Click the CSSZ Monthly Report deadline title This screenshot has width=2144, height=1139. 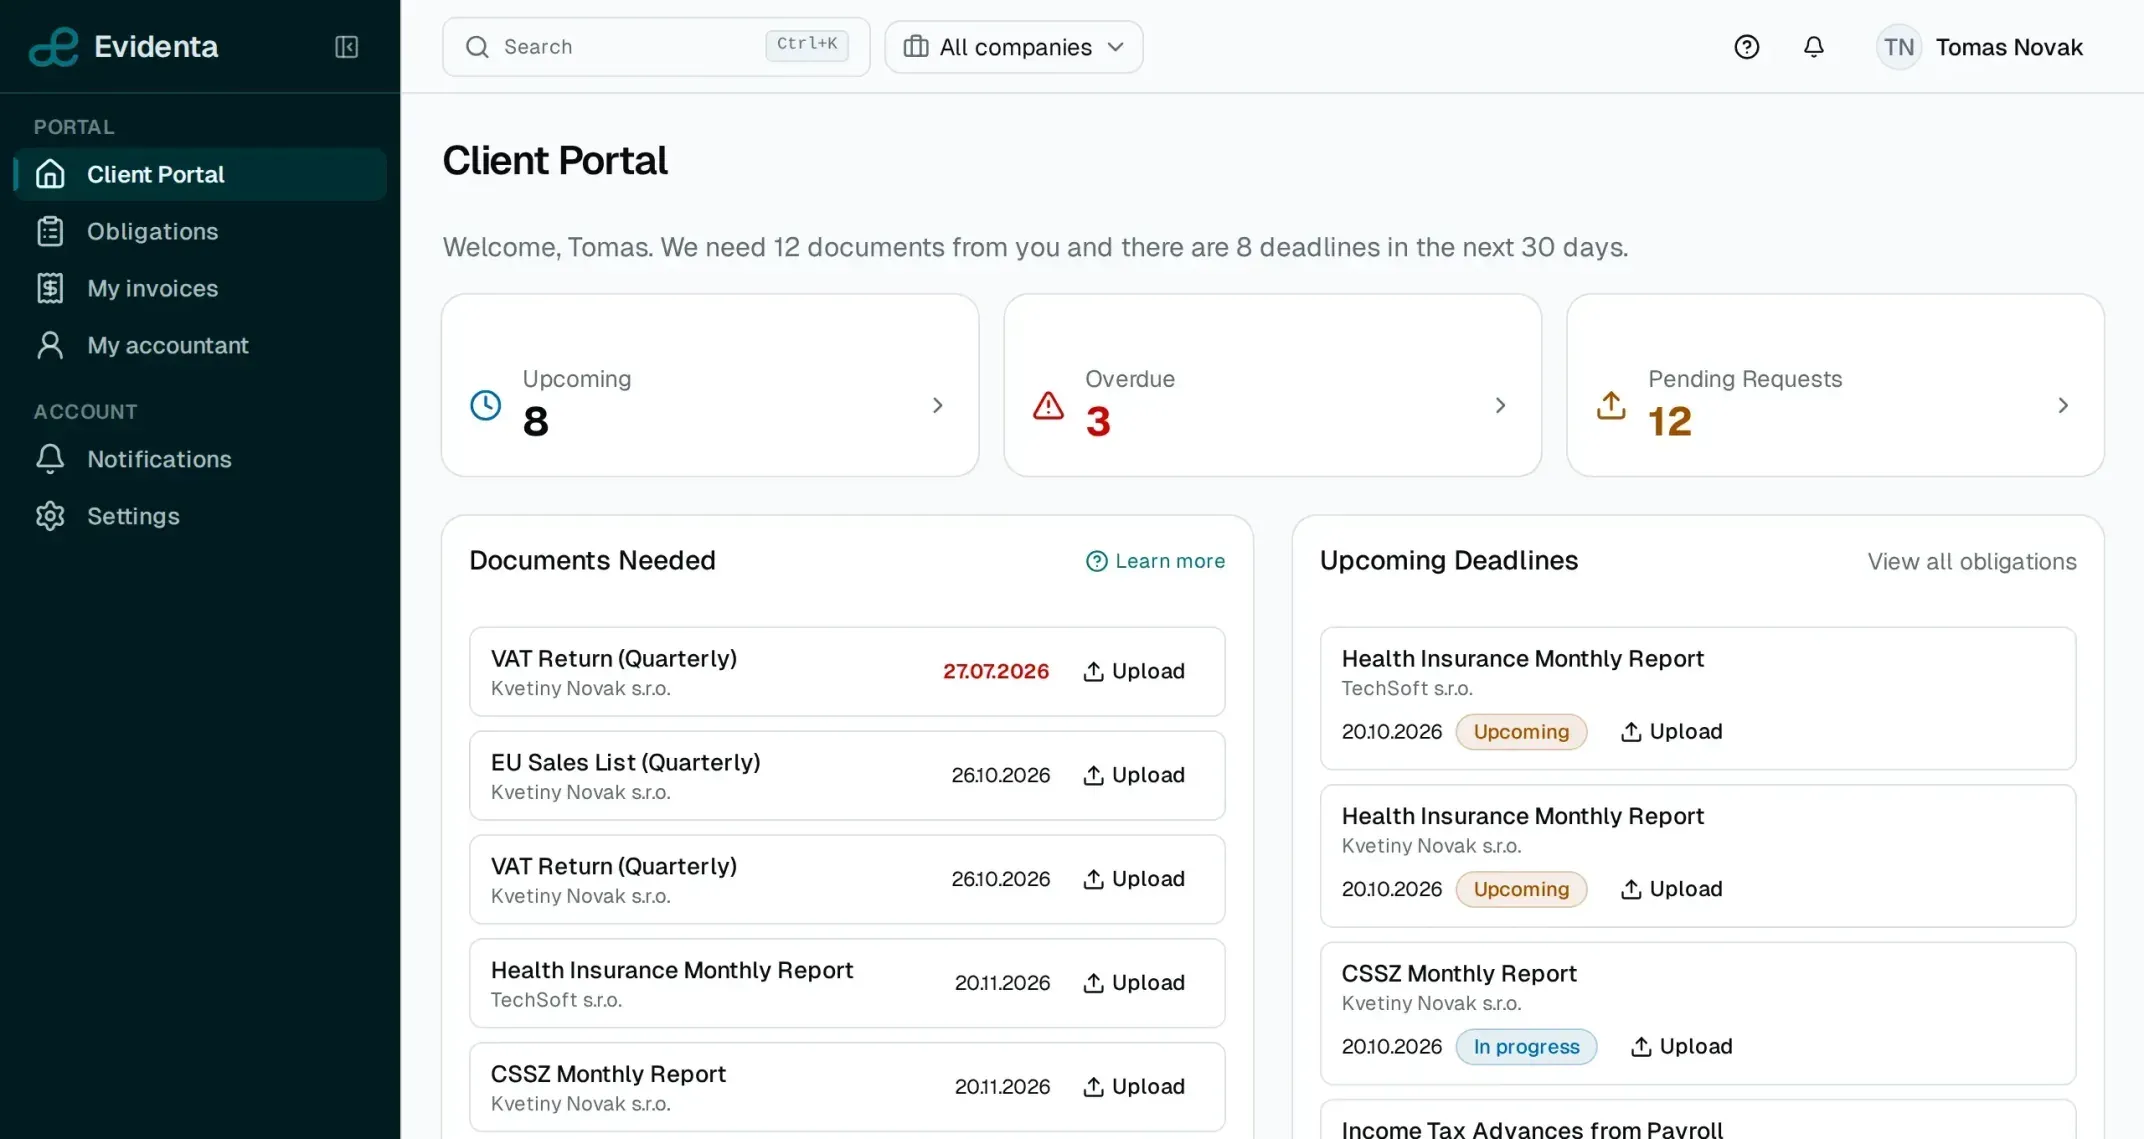(1458, 974)
